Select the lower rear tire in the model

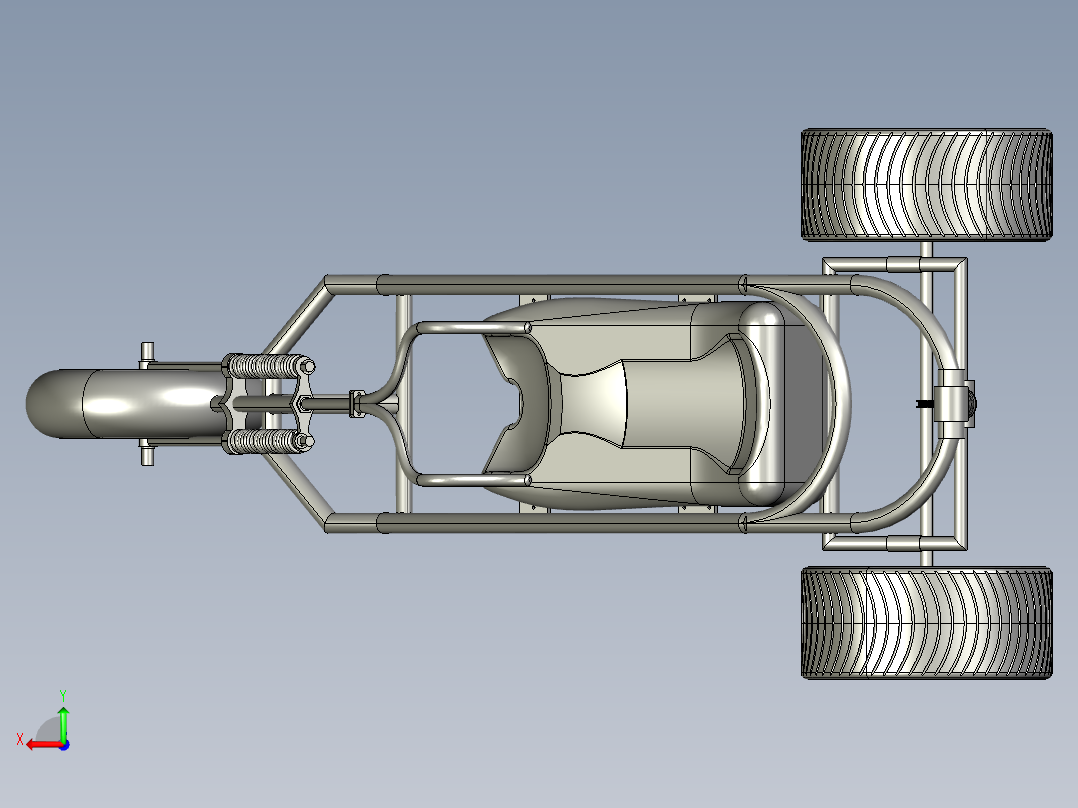click(x=927, y=623)
